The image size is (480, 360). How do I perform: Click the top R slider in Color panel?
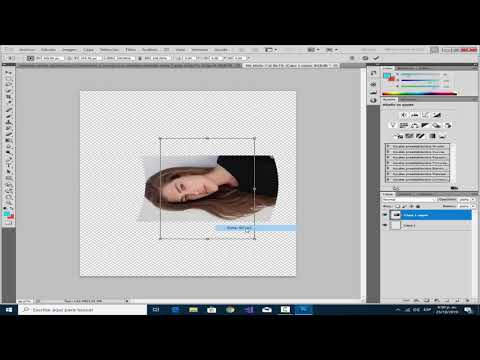click(x=422, y=75)
